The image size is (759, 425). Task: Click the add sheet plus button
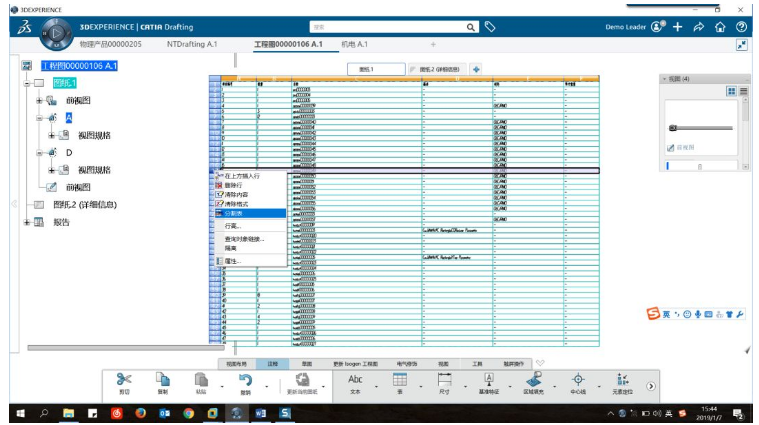tap(476, 70)
